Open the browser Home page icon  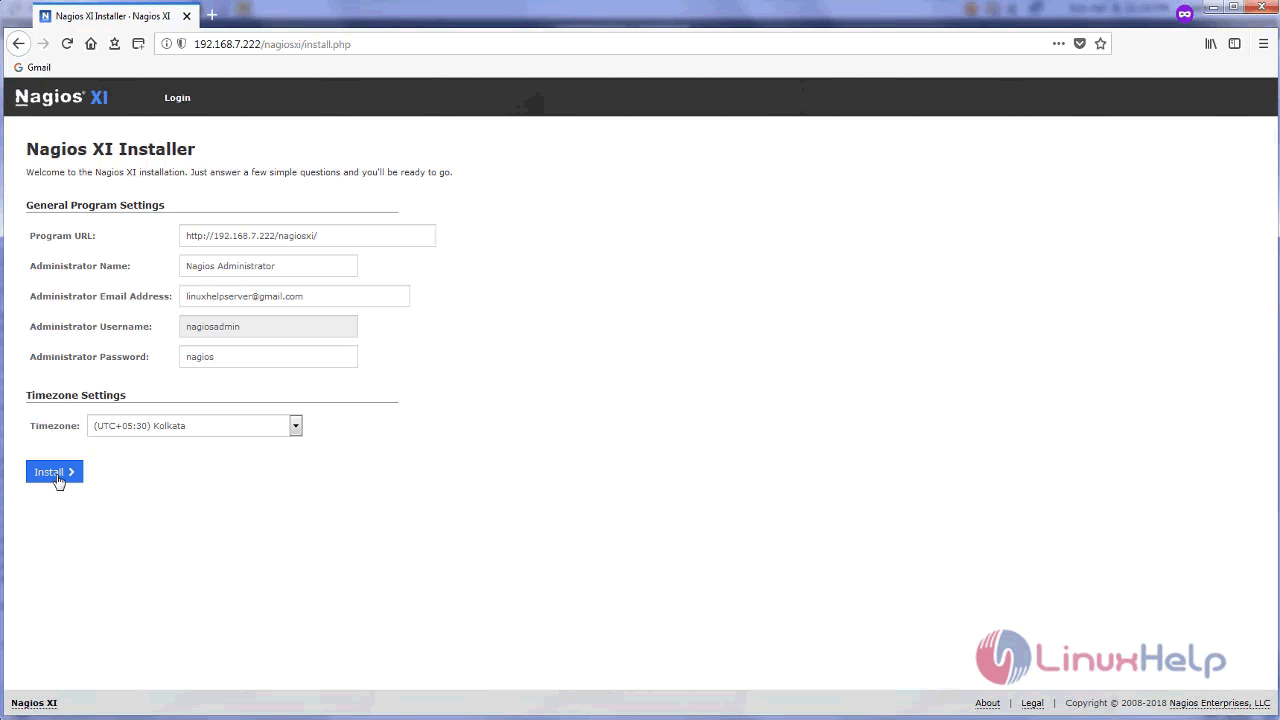pos(91,44)
